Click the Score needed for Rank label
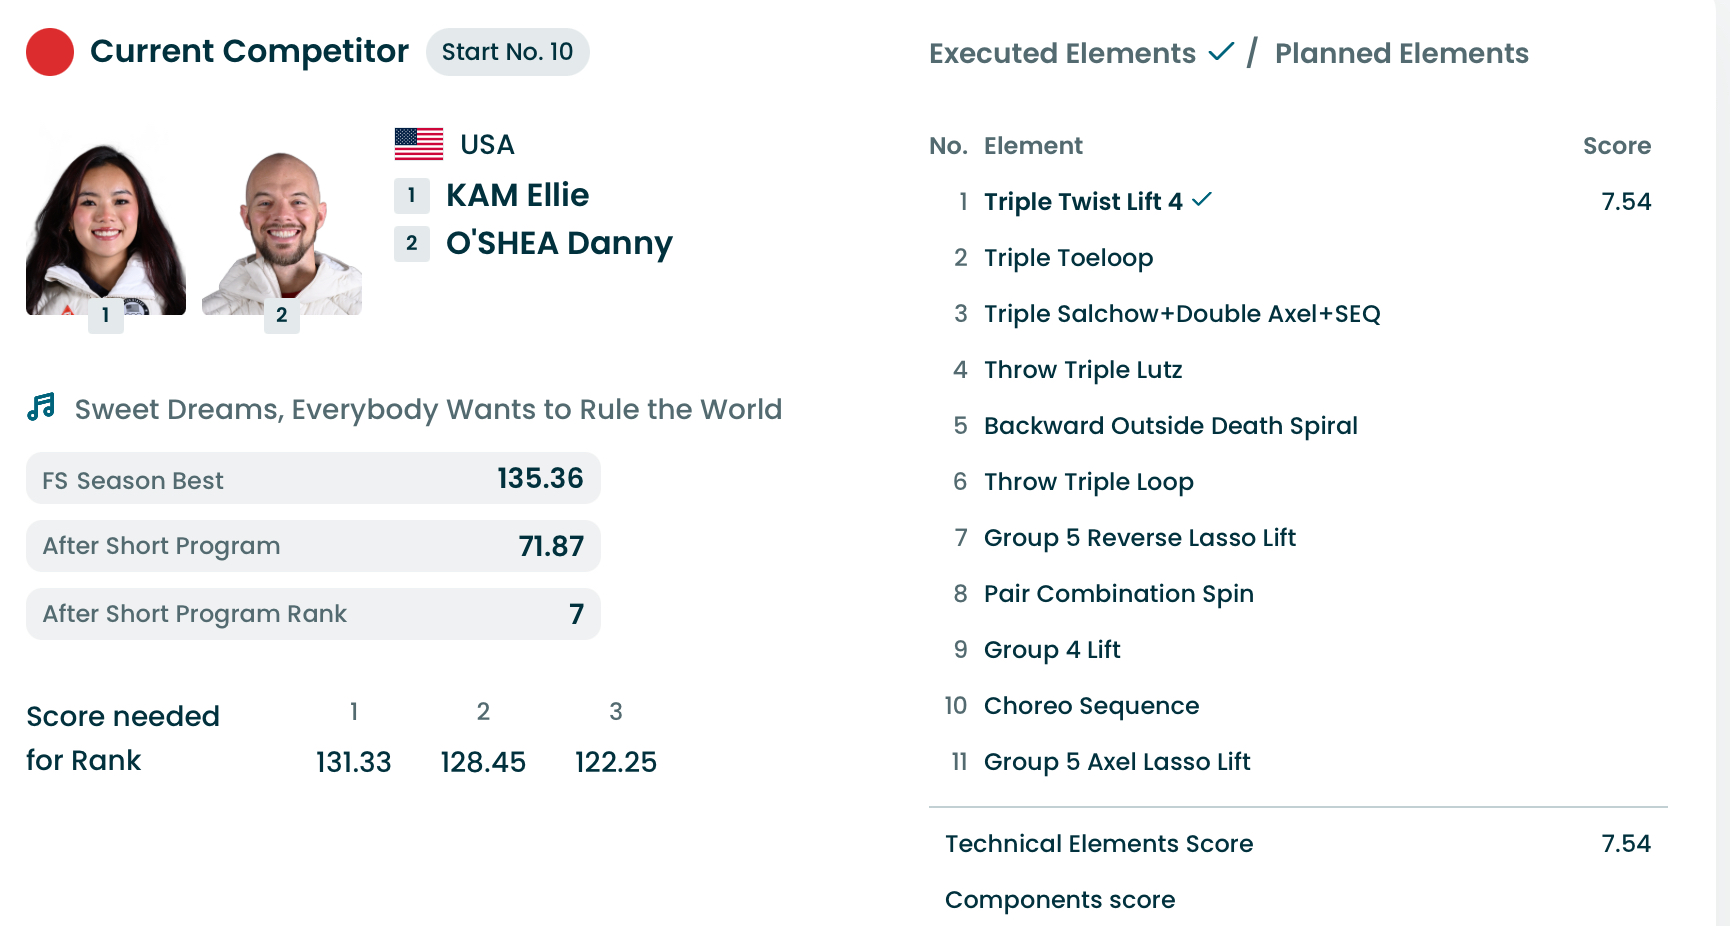The image size is (1730, 926). [123, 738]
